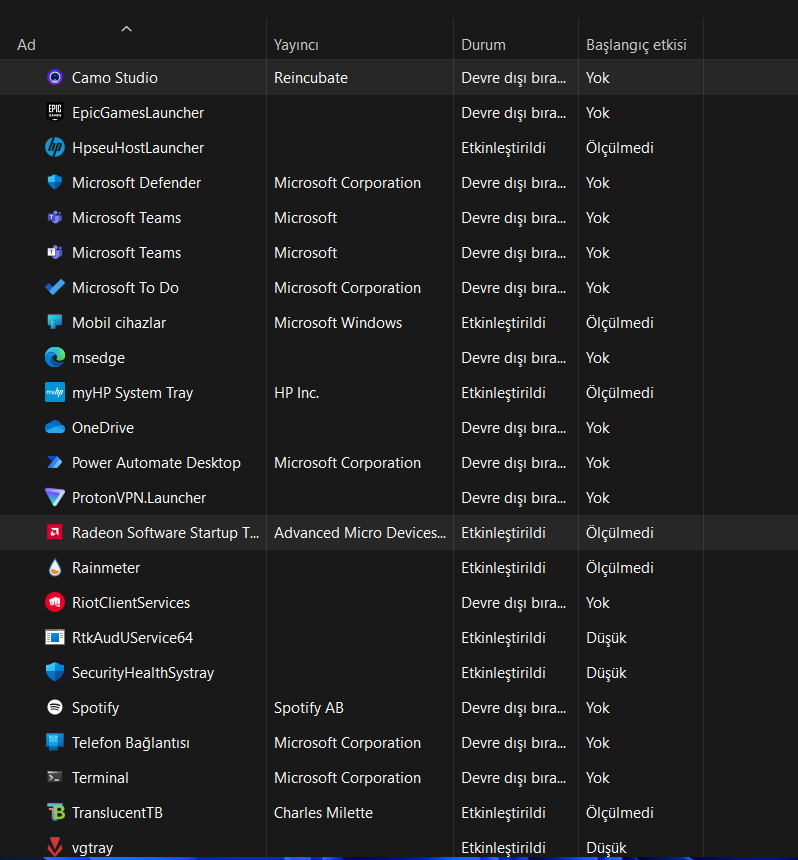Sort by Başlangıç etkisi column header
The image size is (798, 860).
(x=636, y=45)
